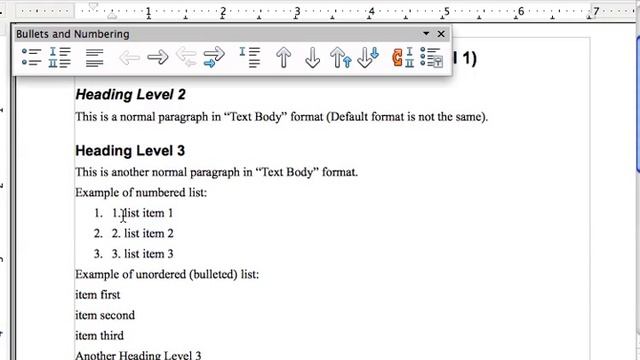Click the 'item second' line

point(105,315)
